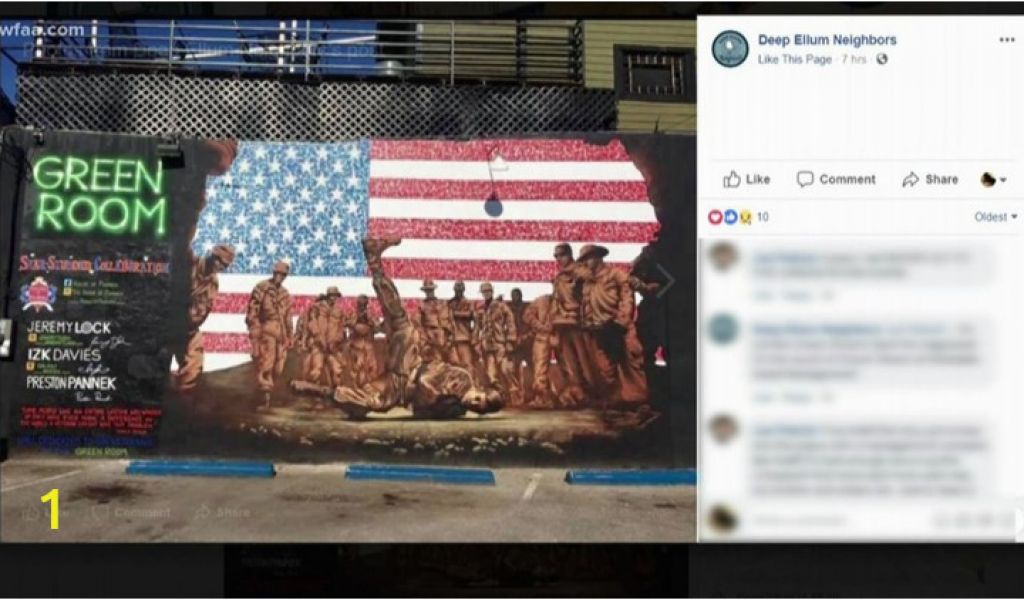This screenshot has width=1024, height=600.
Task: Click the third commenter's profile picture
Action: [724, 428]
